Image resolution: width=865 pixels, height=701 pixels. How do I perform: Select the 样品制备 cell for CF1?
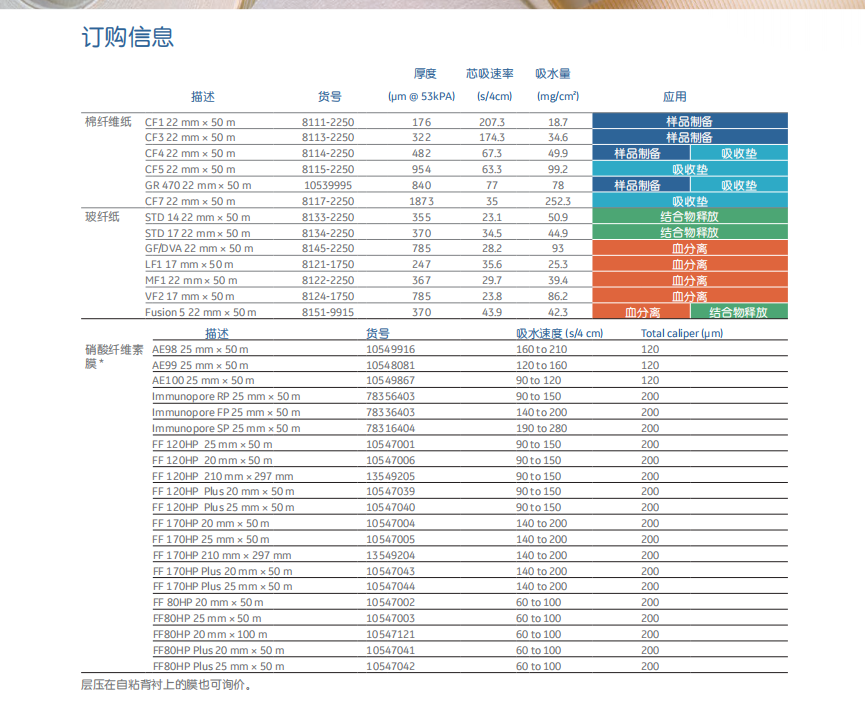point(690,121)
